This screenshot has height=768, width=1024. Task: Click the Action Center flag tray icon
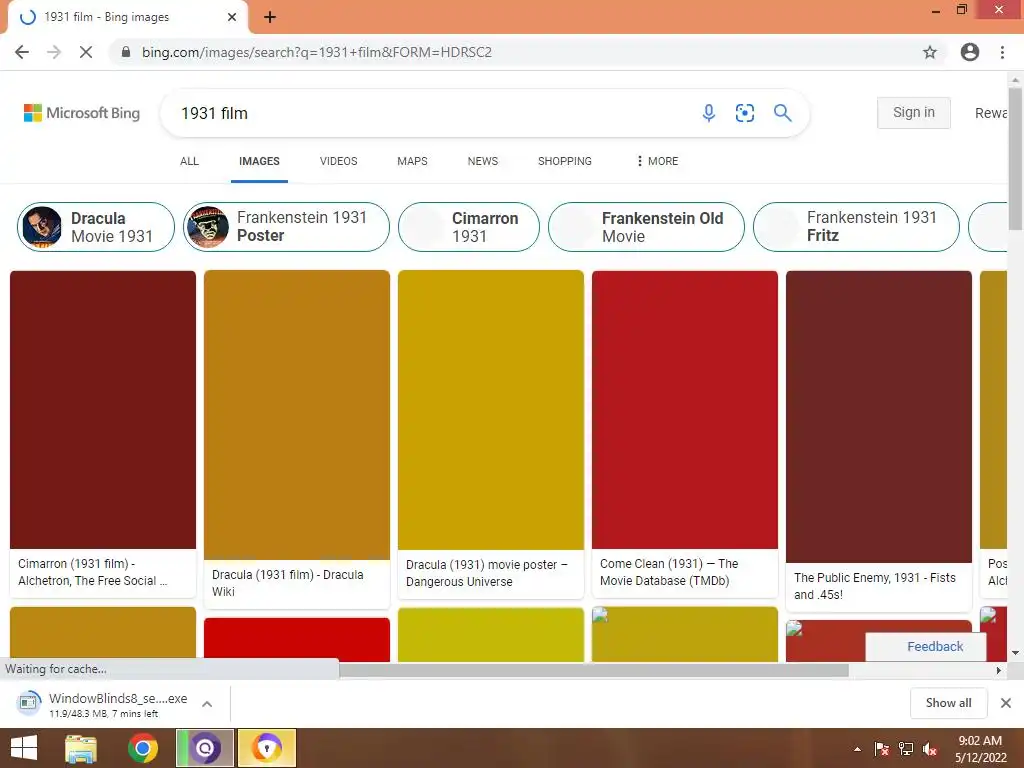[x=882, y=749]
